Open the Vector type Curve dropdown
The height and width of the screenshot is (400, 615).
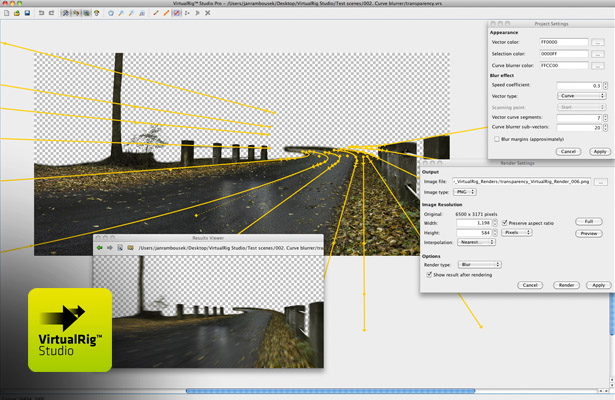pyautogui.click(x=582, y=96)
